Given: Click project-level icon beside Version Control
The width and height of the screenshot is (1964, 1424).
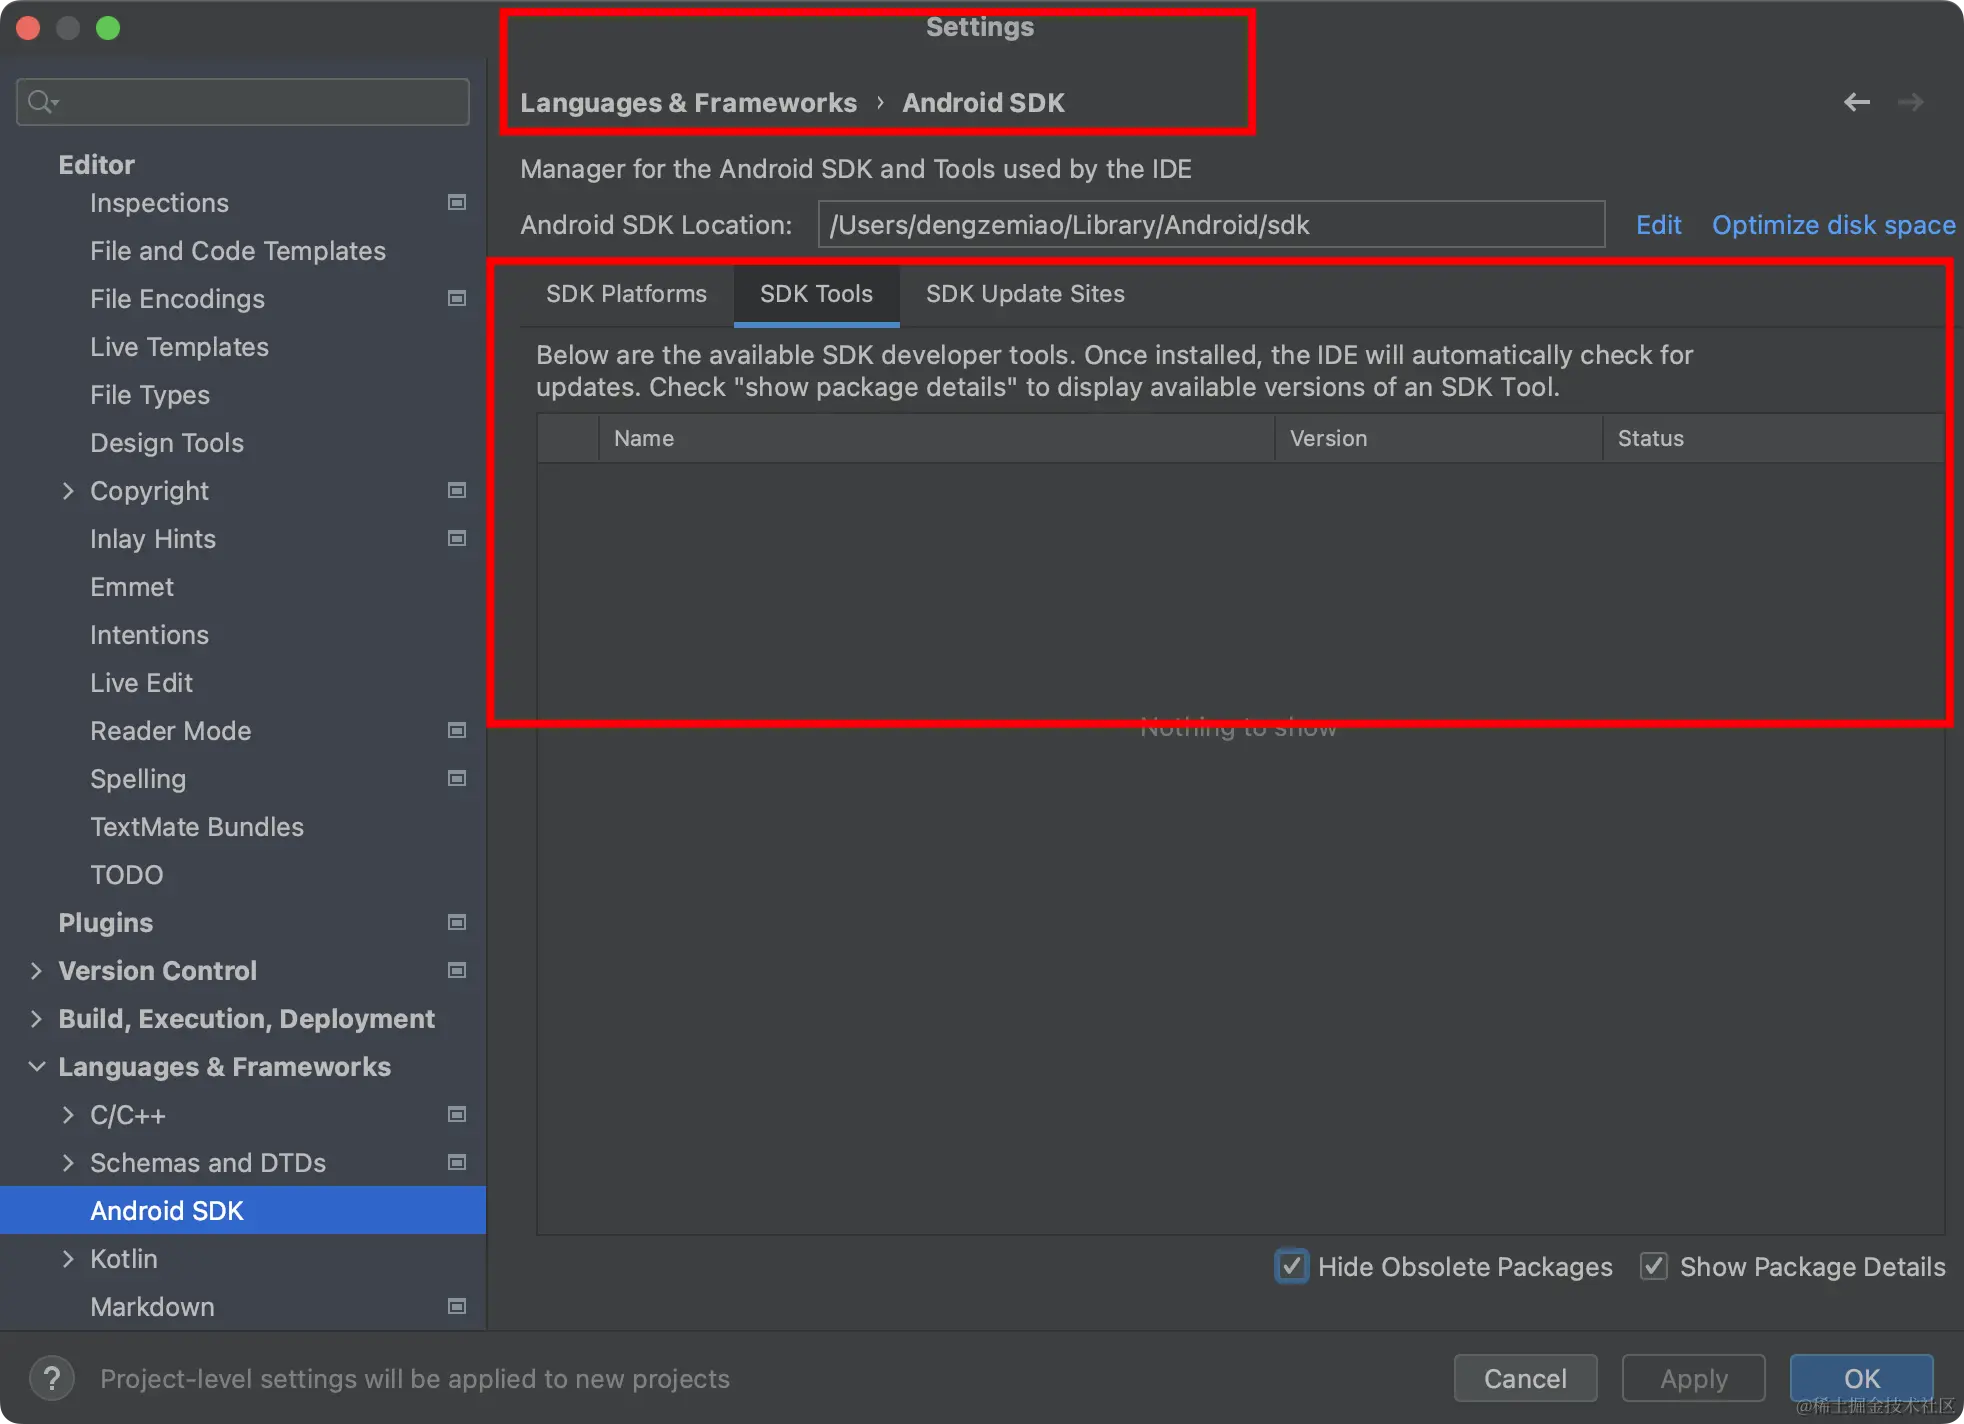Looking at the screenshot, I should (457, 970).
